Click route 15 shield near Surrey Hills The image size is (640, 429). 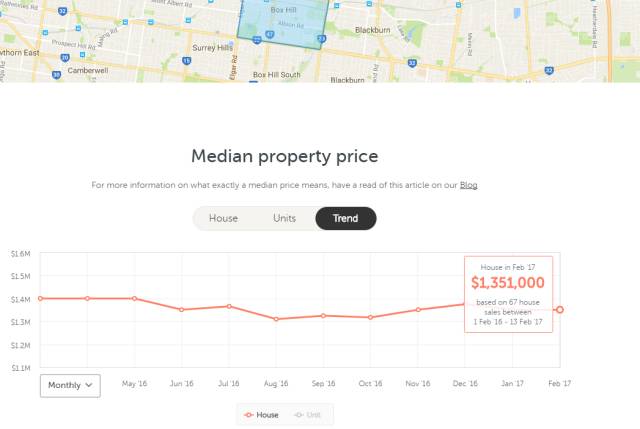(x=187, y=61)
